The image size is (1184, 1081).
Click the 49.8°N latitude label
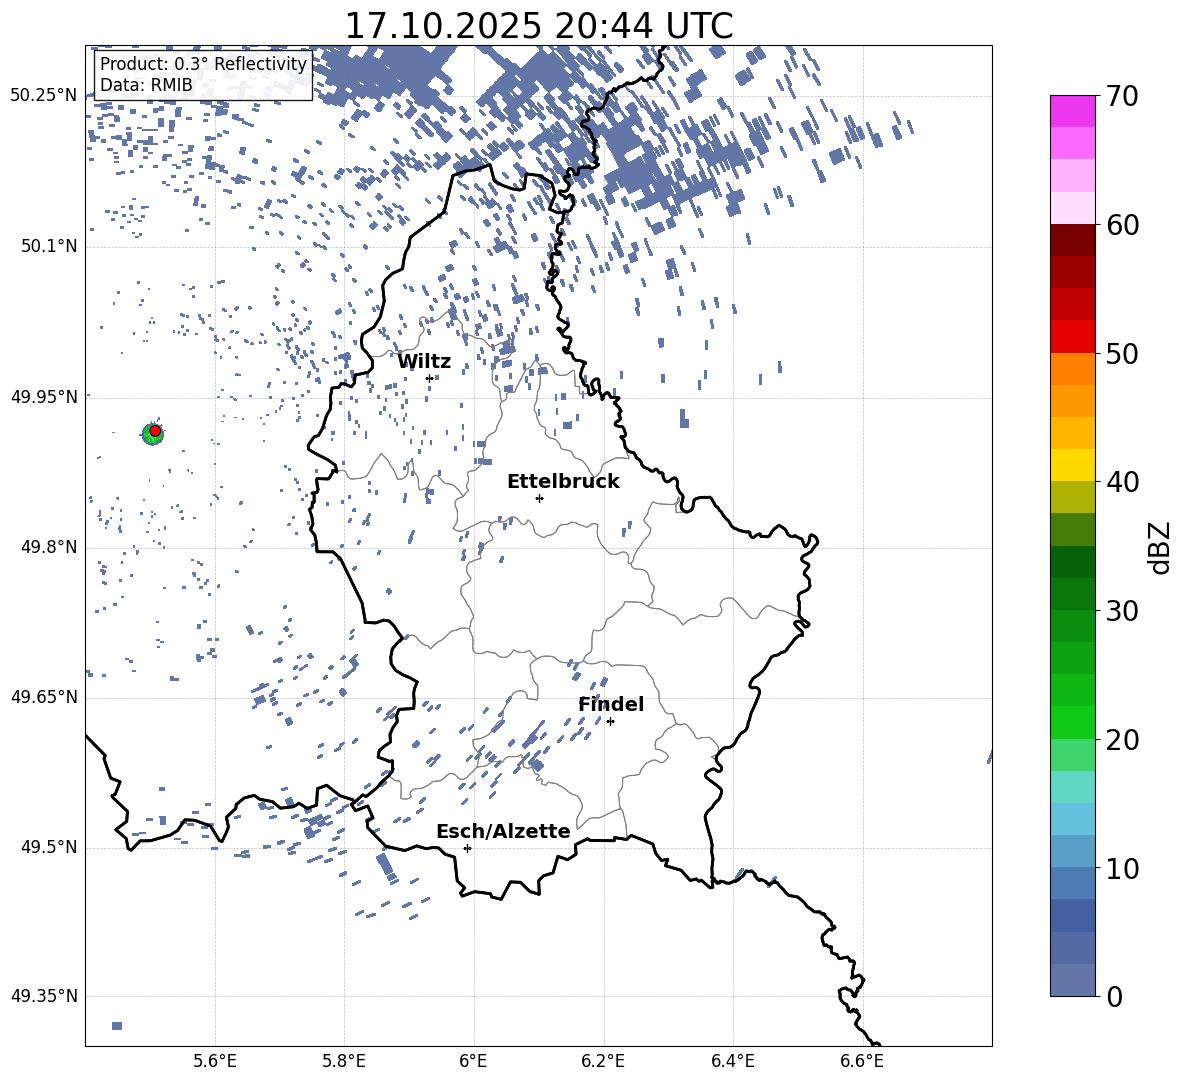pyautogui.click(x=48, y=547)
